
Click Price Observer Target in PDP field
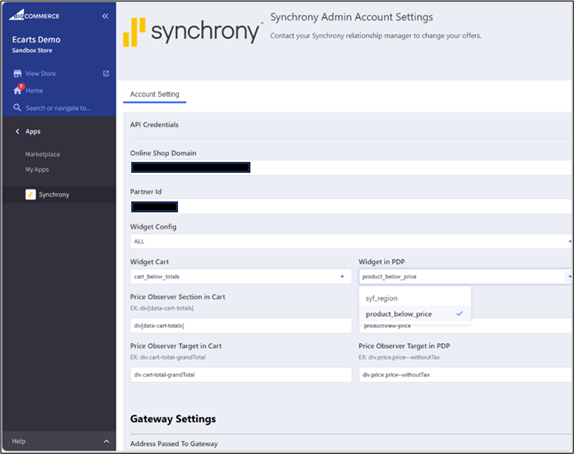click(465, 375)
